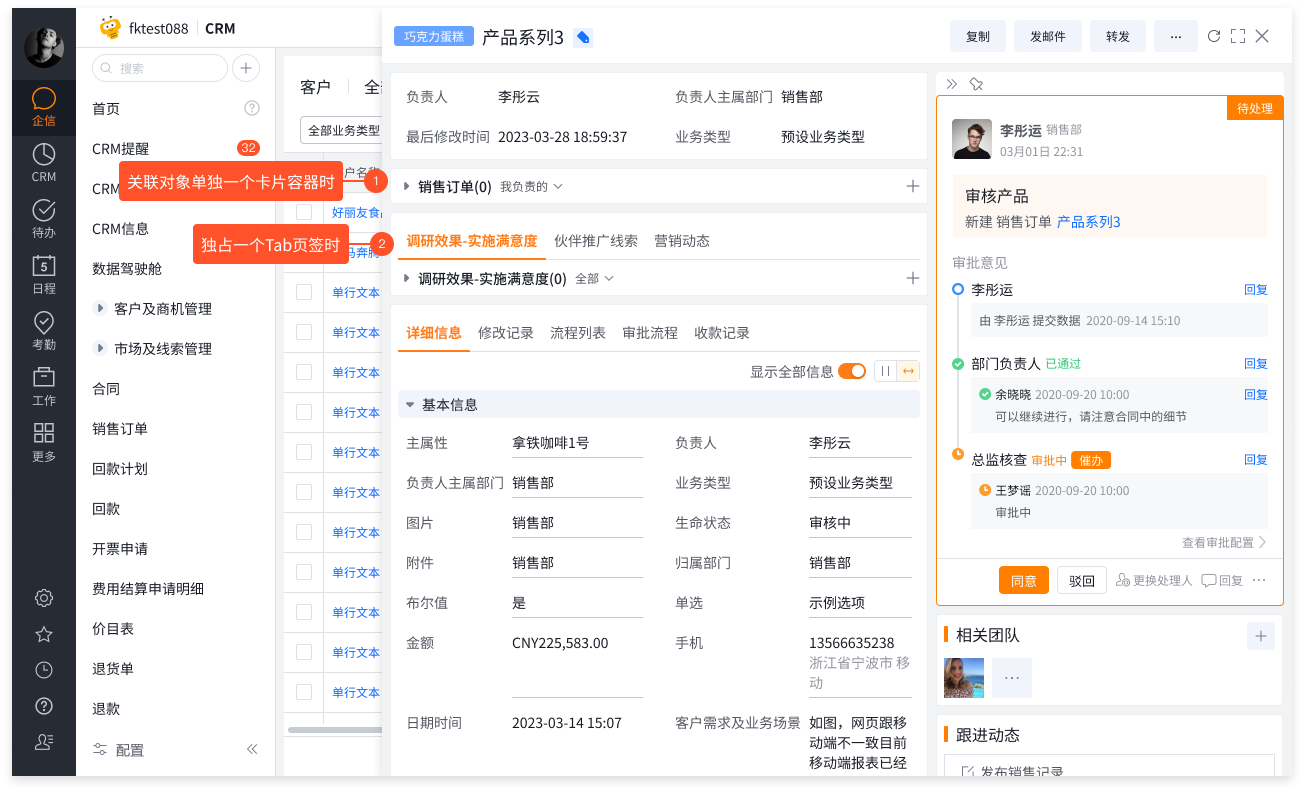Open settings gear in dark sidebar

click(44, 598)
